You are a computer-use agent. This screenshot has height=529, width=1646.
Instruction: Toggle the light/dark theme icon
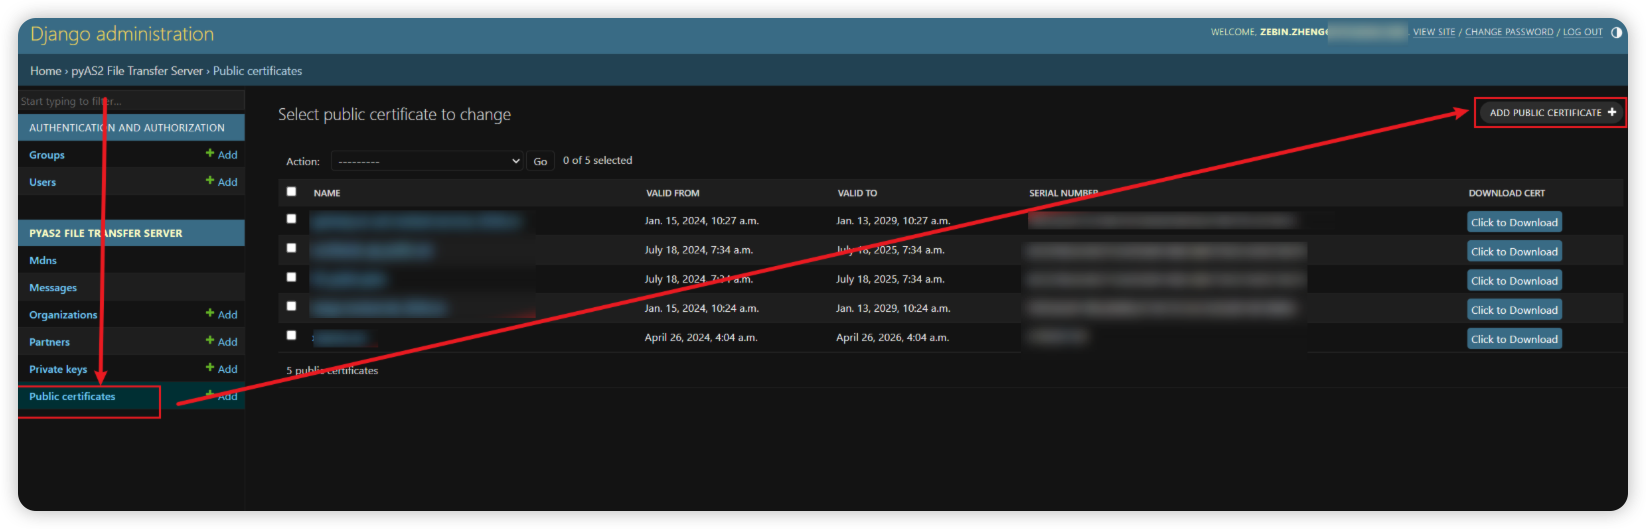(x=1616, y=32)
